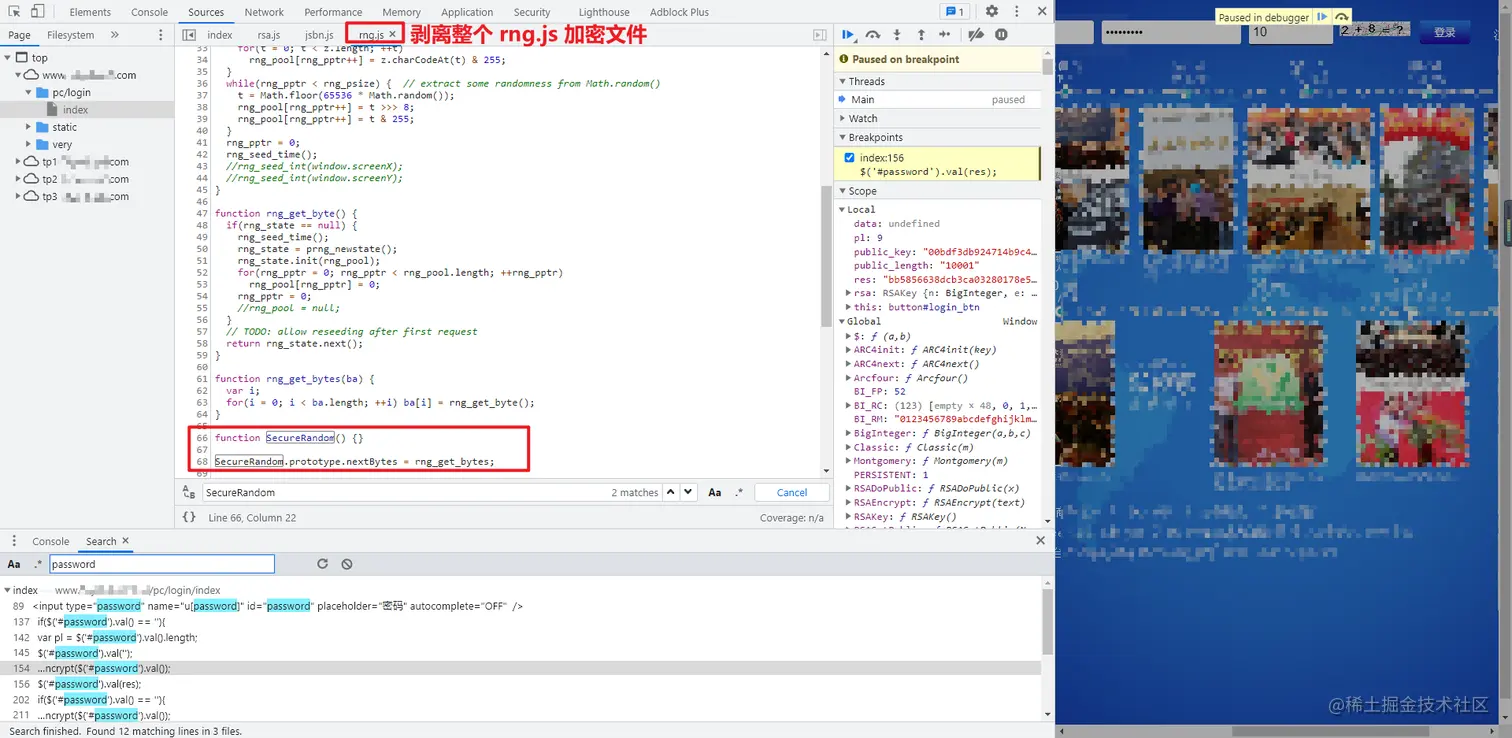The width and height of the screenshot is (1512, 738).
Task: Close the drawer Search tab
Action: click(125, 541)
